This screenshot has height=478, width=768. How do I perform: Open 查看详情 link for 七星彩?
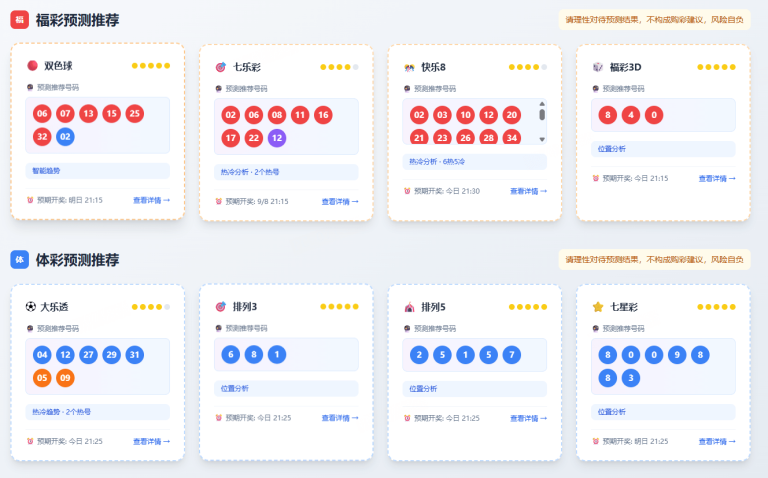pyautogui.click(x=717, y=441)
